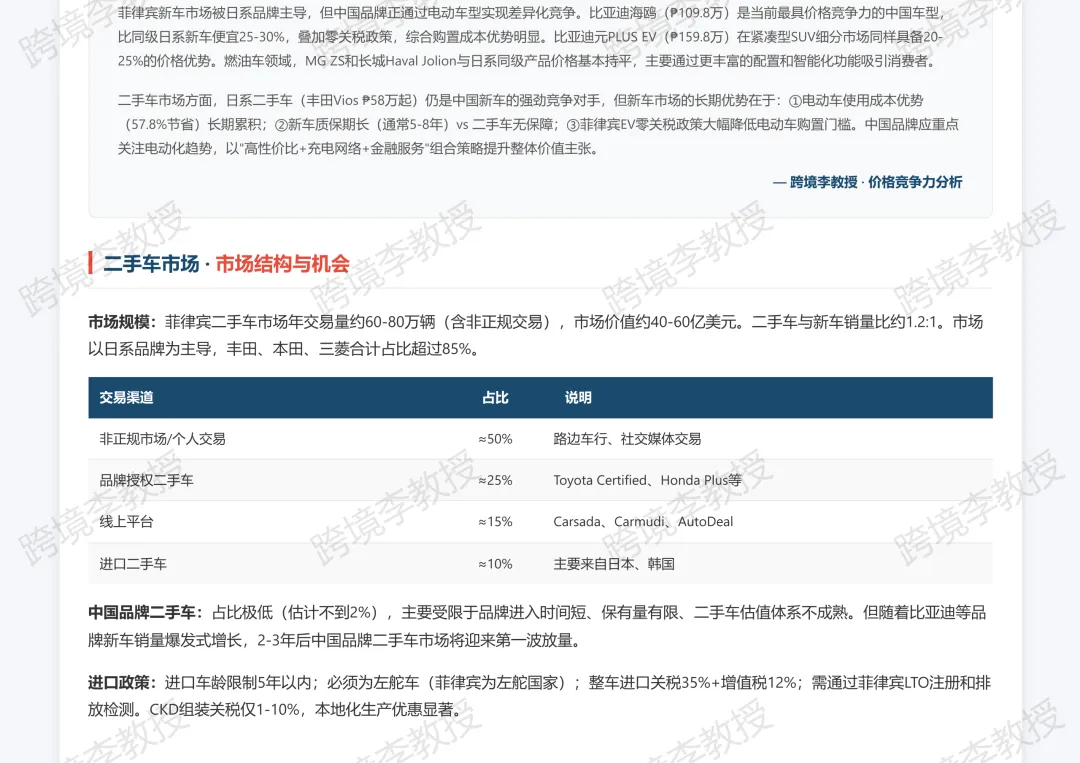The image size is (1080, 763).
Task: Click the bold '市场规模:' label
Action: 123,322
